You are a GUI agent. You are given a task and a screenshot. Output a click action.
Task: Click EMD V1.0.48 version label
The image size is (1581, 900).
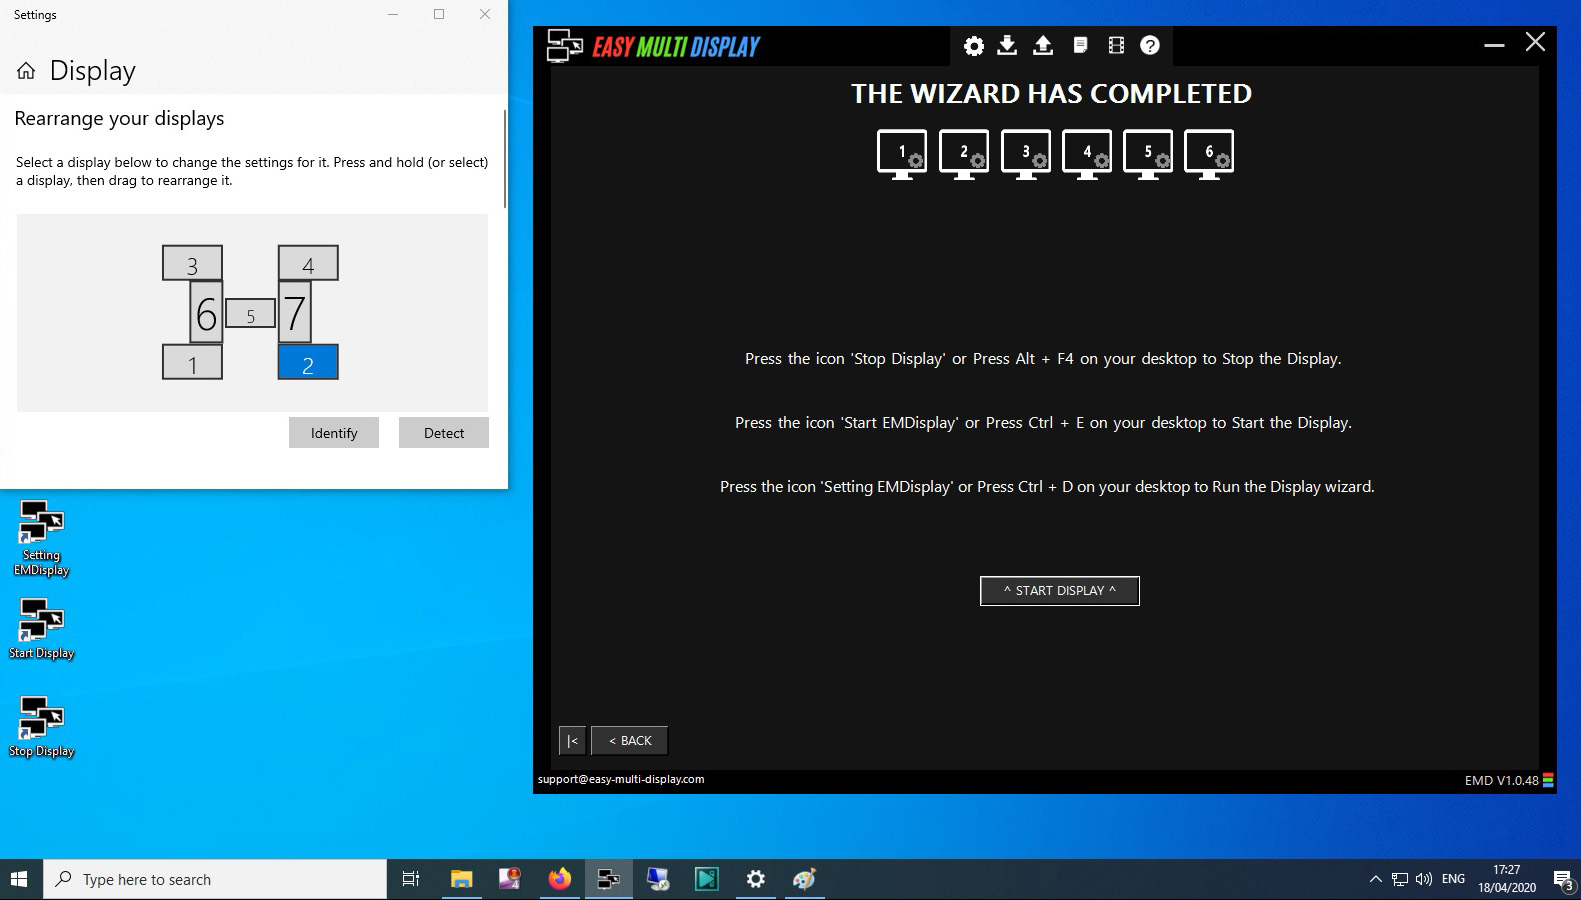pos(1501,781)
